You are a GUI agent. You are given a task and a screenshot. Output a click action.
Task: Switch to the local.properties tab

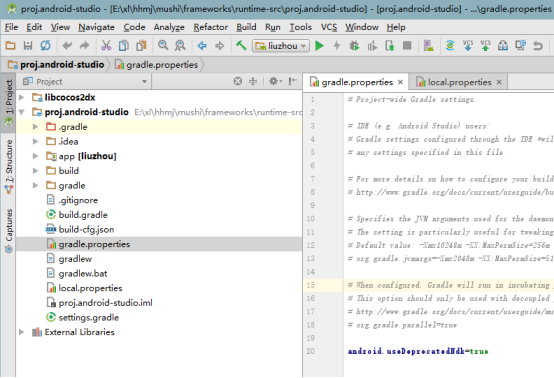tap(459, 82)
